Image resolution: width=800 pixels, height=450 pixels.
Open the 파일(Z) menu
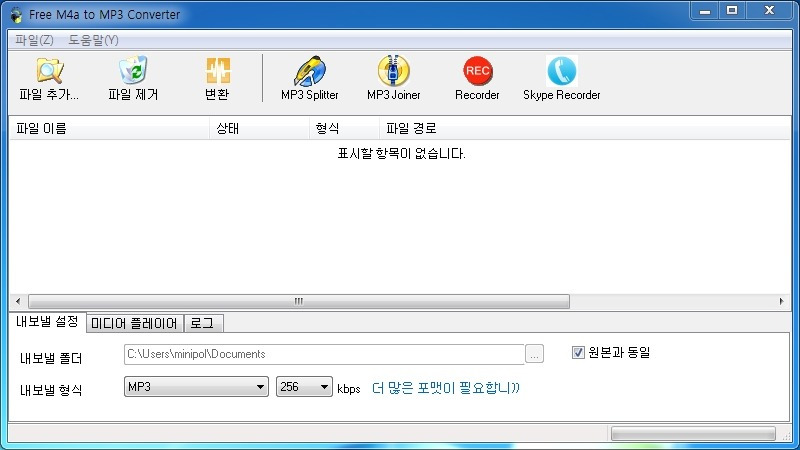pos(34,40)
